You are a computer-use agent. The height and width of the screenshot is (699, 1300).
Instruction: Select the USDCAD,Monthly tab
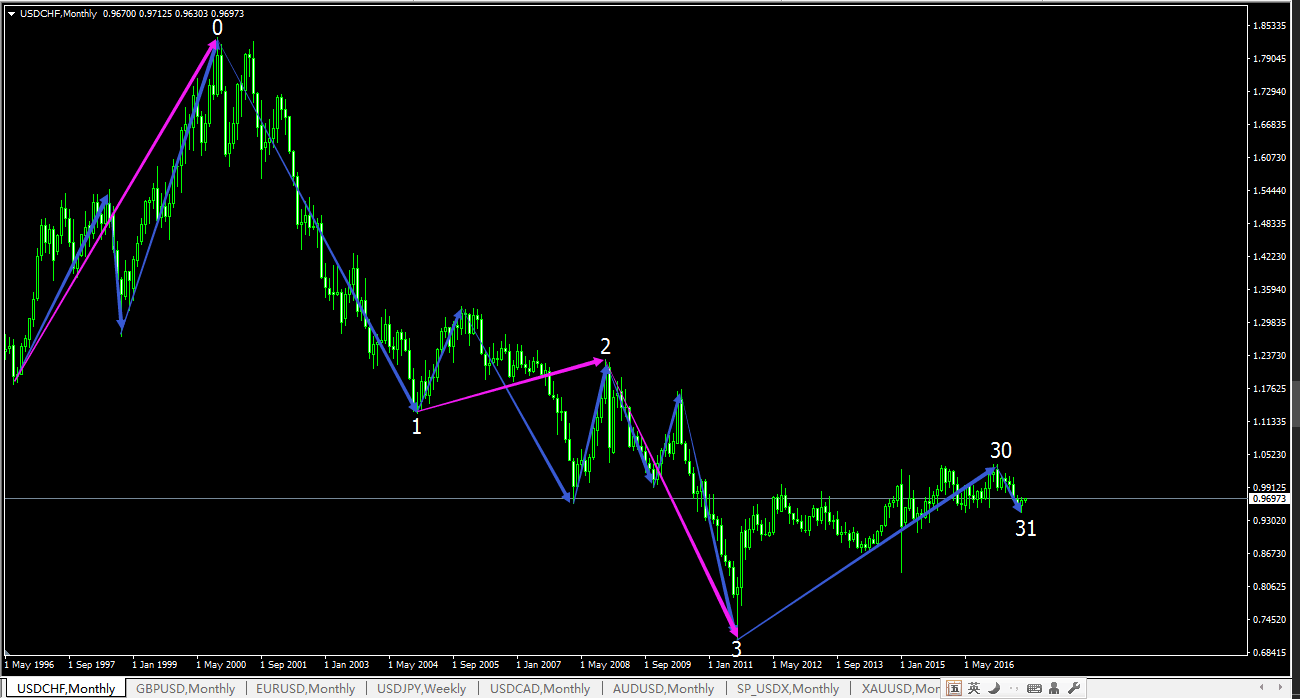pyautogui.click(x=540, y=688)
